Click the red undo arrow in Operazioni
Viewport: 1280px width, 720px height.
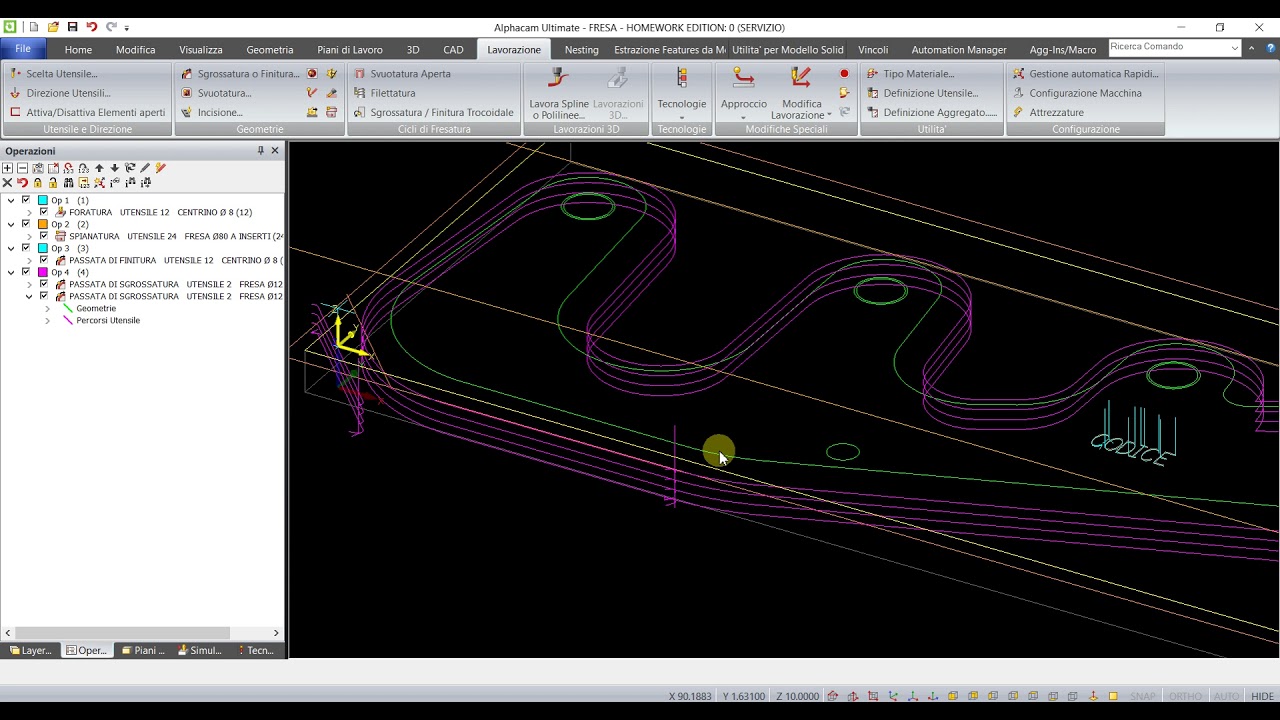(x=22, y=183)
